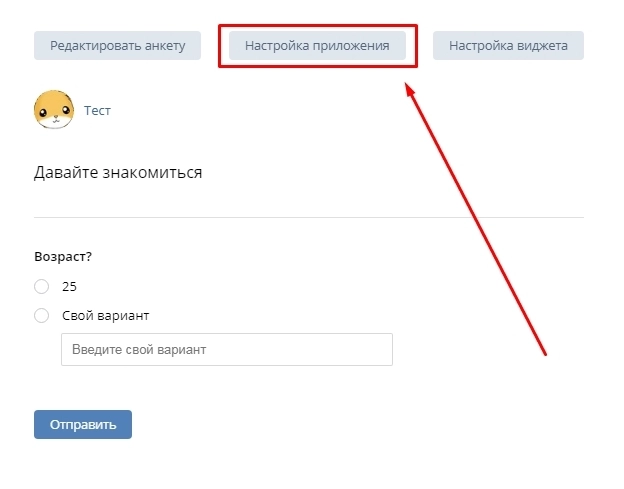Click the 25 answer label text
The width and height of the screenshot is (624, 489).
coord(69,286)
